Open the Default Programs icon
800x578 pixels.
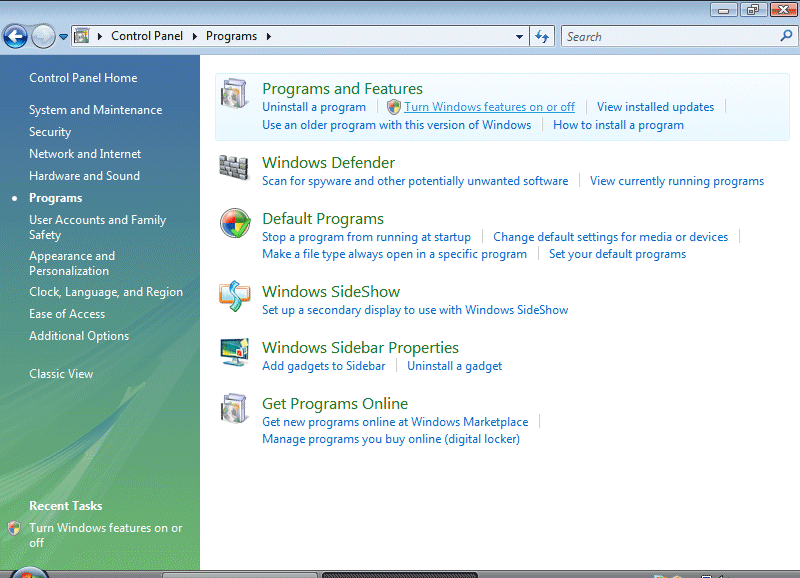click(x=234, y=224)
